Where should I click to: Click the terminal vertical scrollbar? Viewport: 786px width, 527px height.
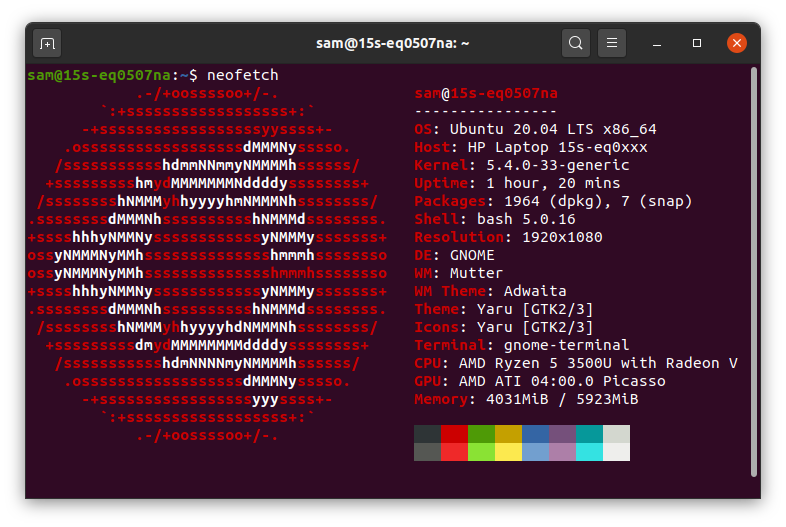(753, 272)
